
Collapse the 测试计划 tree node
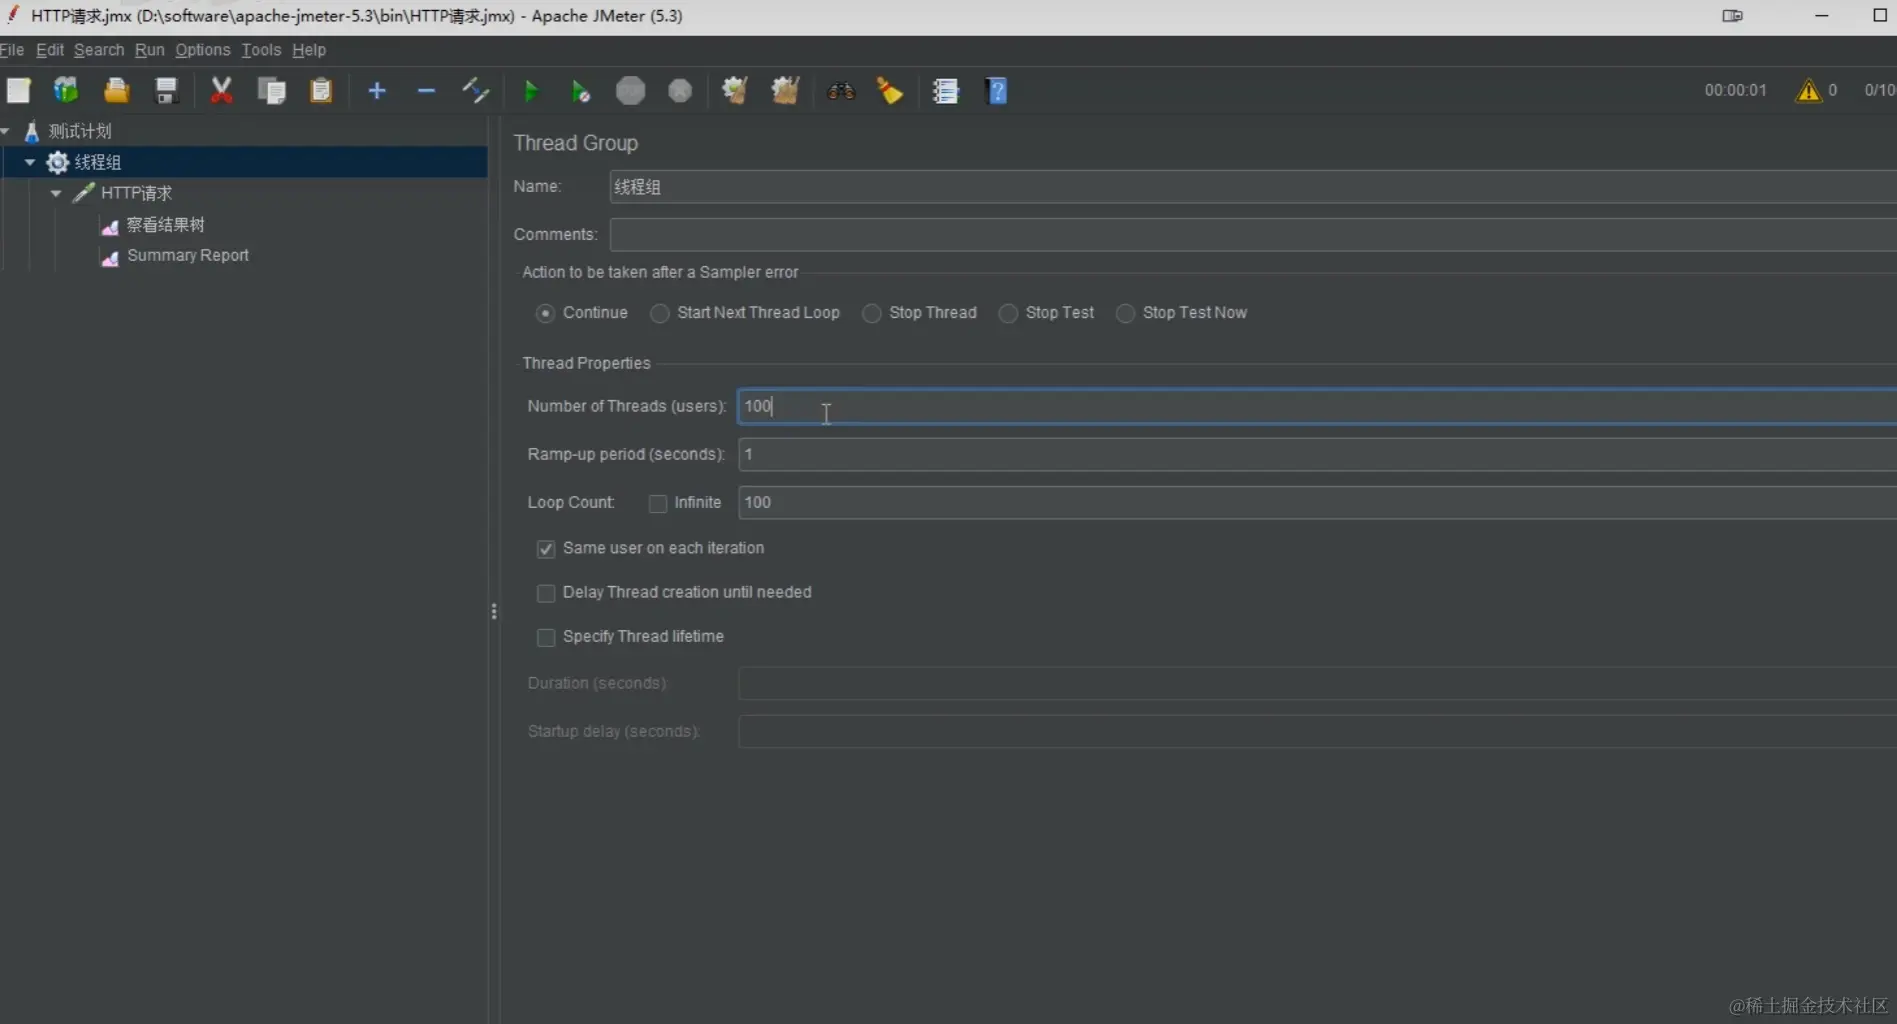5,131
